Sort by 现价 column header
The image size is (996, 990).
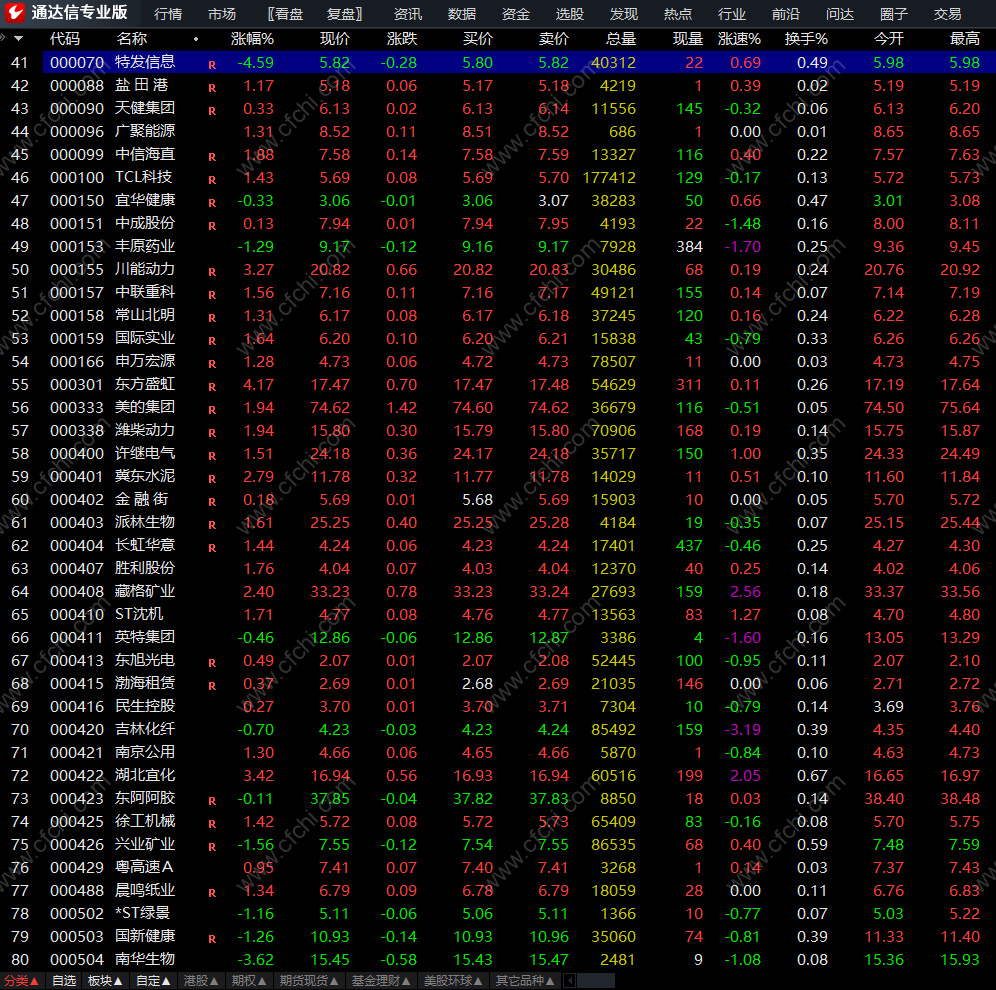pyautogui.click(x=335, y=39)
